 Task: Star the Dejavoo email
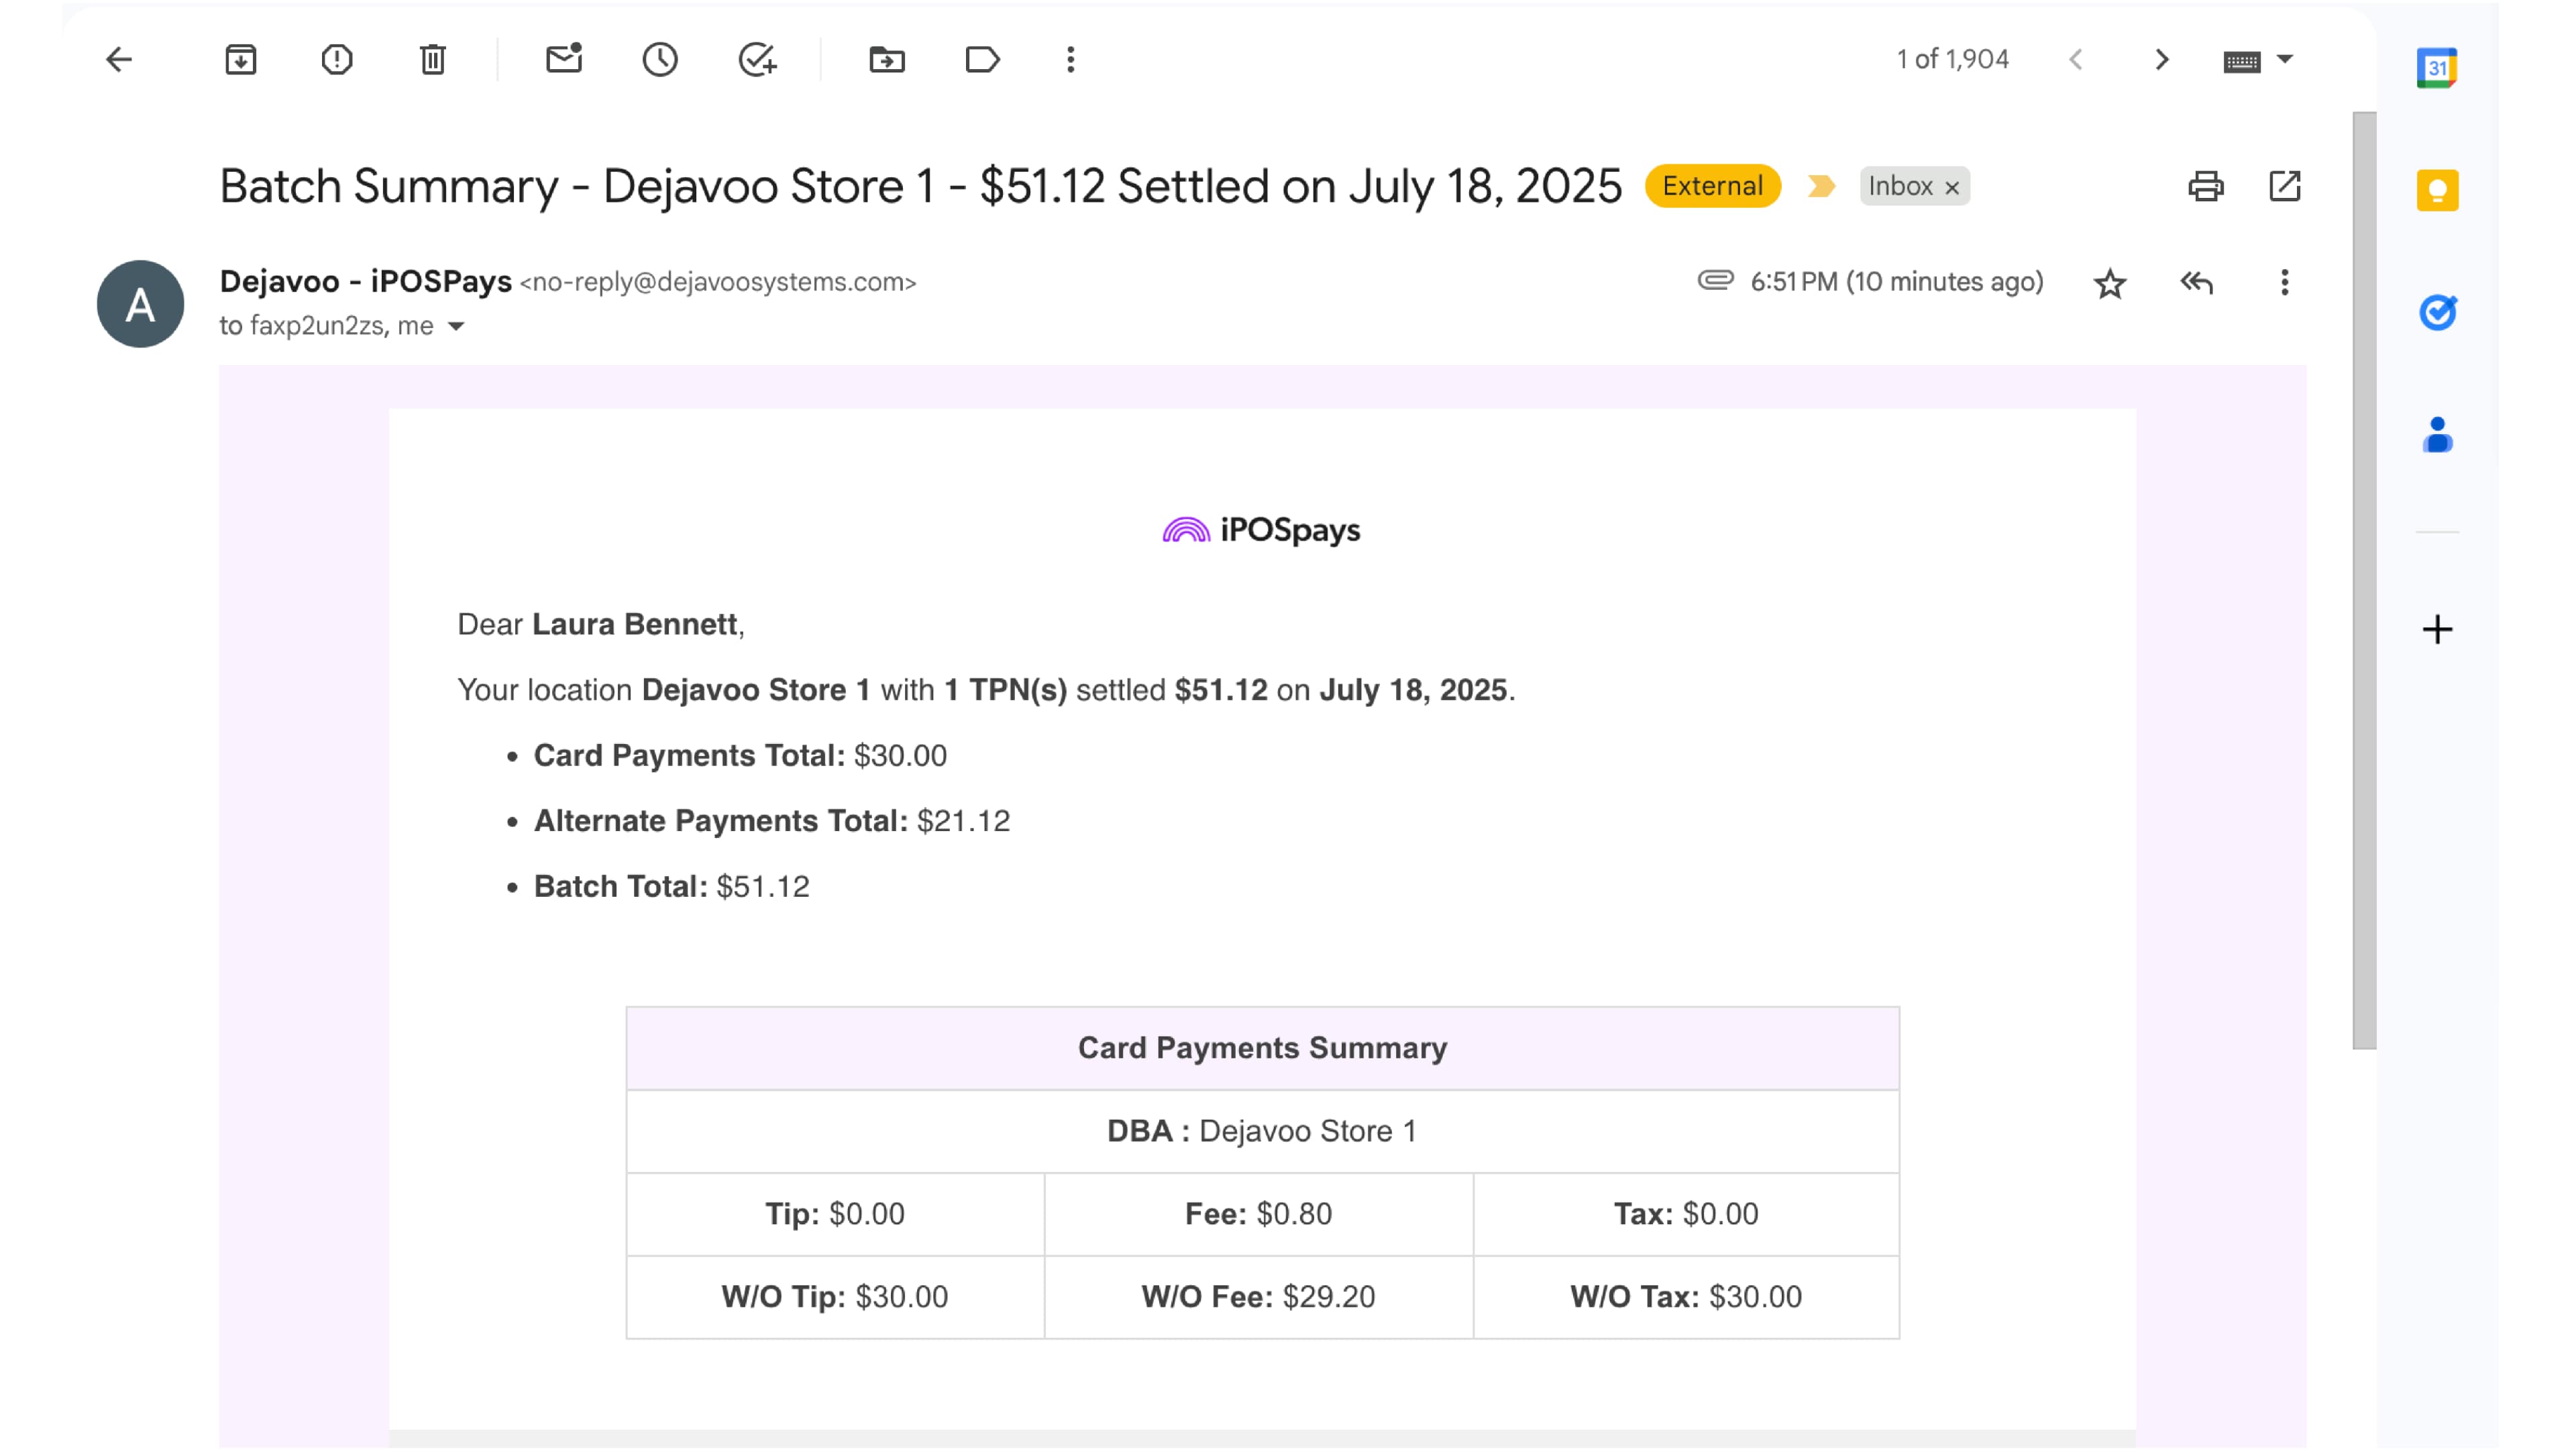pyautogui.click(x=2109, y=283)
